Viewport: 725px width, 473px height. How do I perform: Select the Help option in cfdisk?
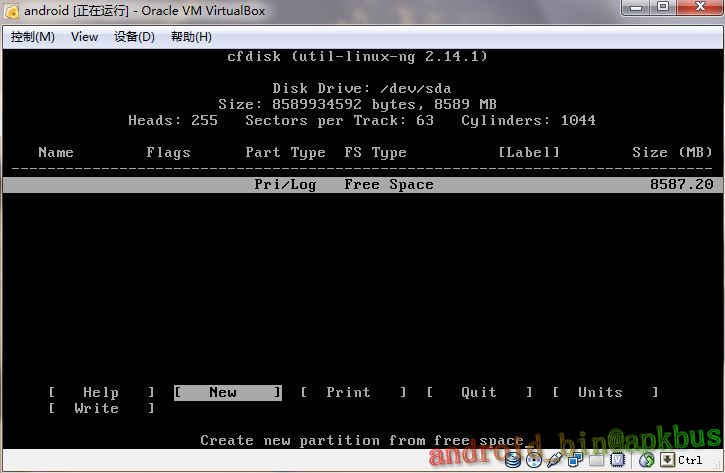point(101,393)
